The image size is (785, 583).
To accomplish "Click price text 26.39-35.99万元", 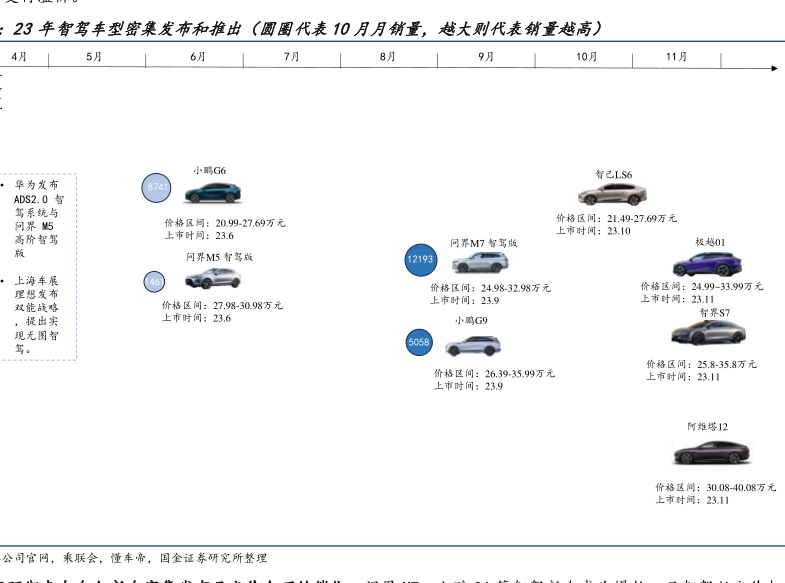I will pos(520,374).
